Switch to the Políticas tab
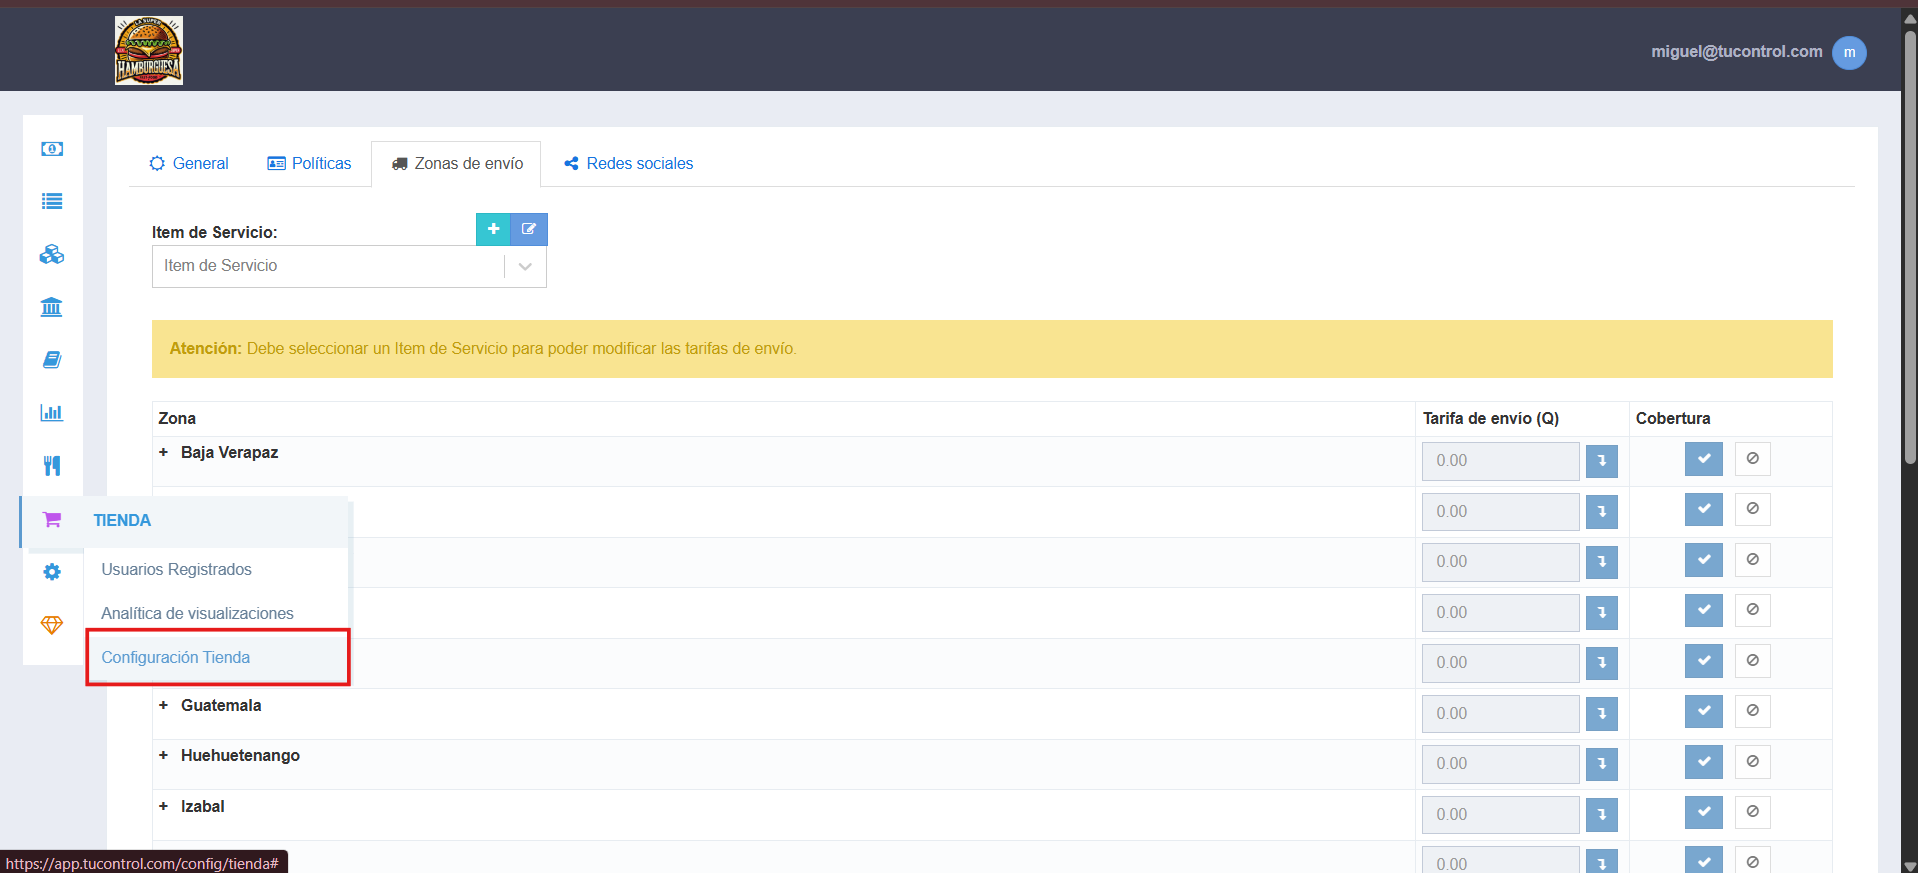This screenshot has width=1918, height=873. (x=309, y=163)
